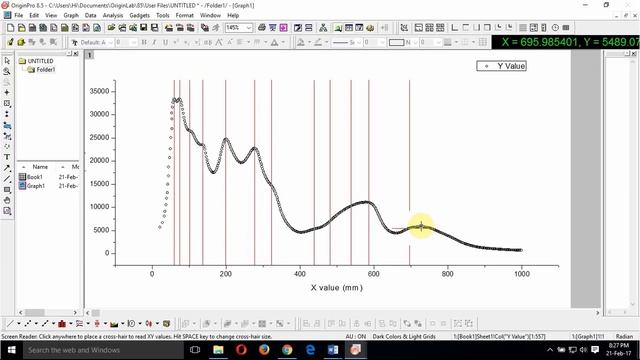
Task: Expand the scatter plot types dropdown arrow
Action: (x=36, y=324)
